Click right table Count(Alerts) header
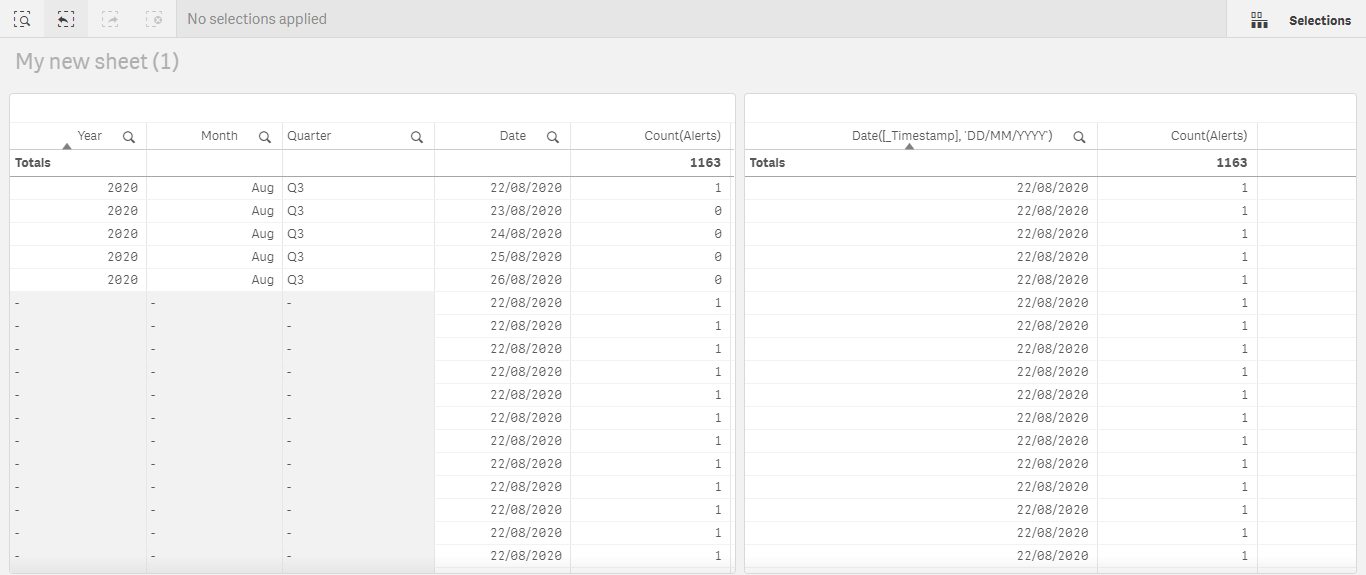The image size is (1366, 575). click(x=1208, y=136)
